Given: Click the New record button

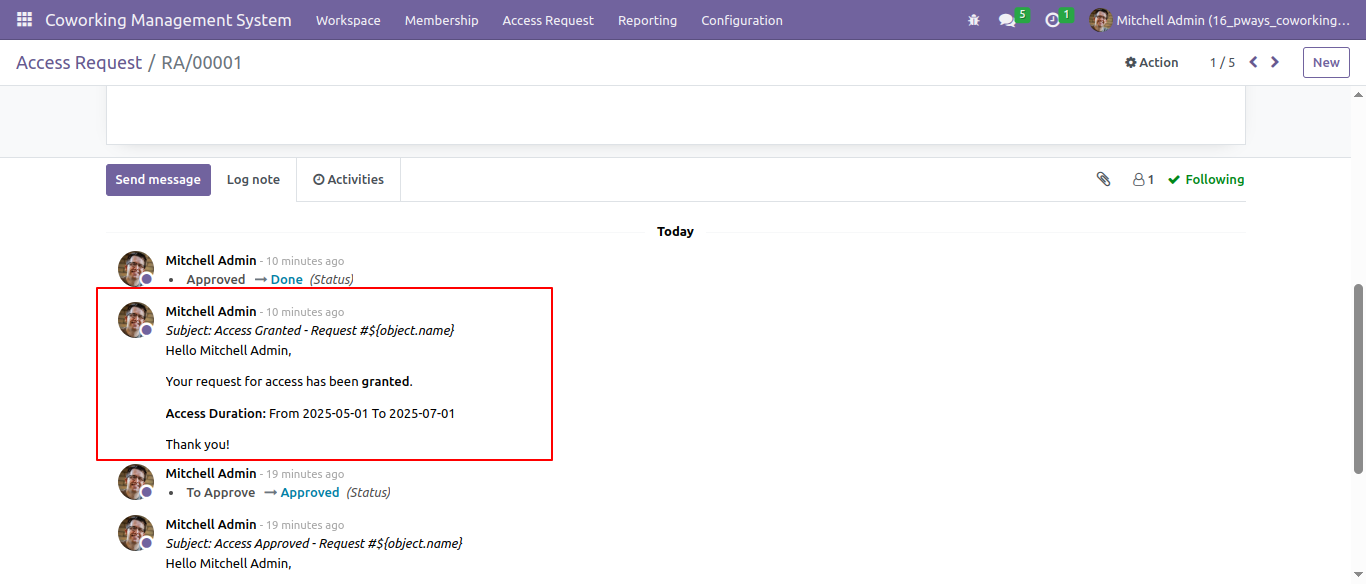Looking at the screenshot, I should [1326, 62].
